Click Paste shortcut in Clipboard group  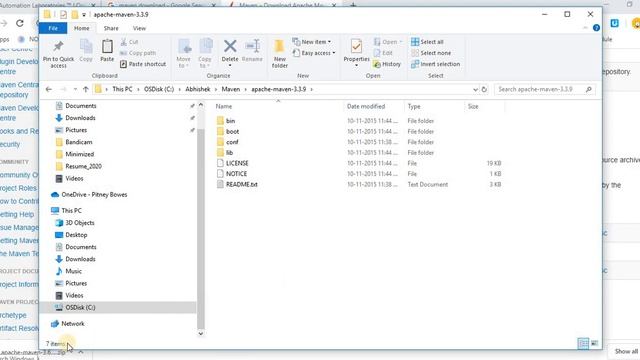point(143,64)
